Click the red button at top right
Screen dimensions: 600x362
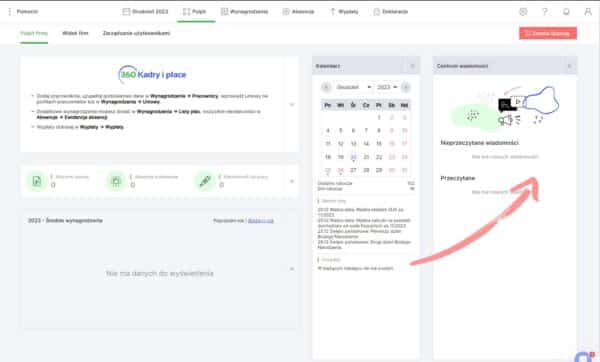click(x=548, y=33)
